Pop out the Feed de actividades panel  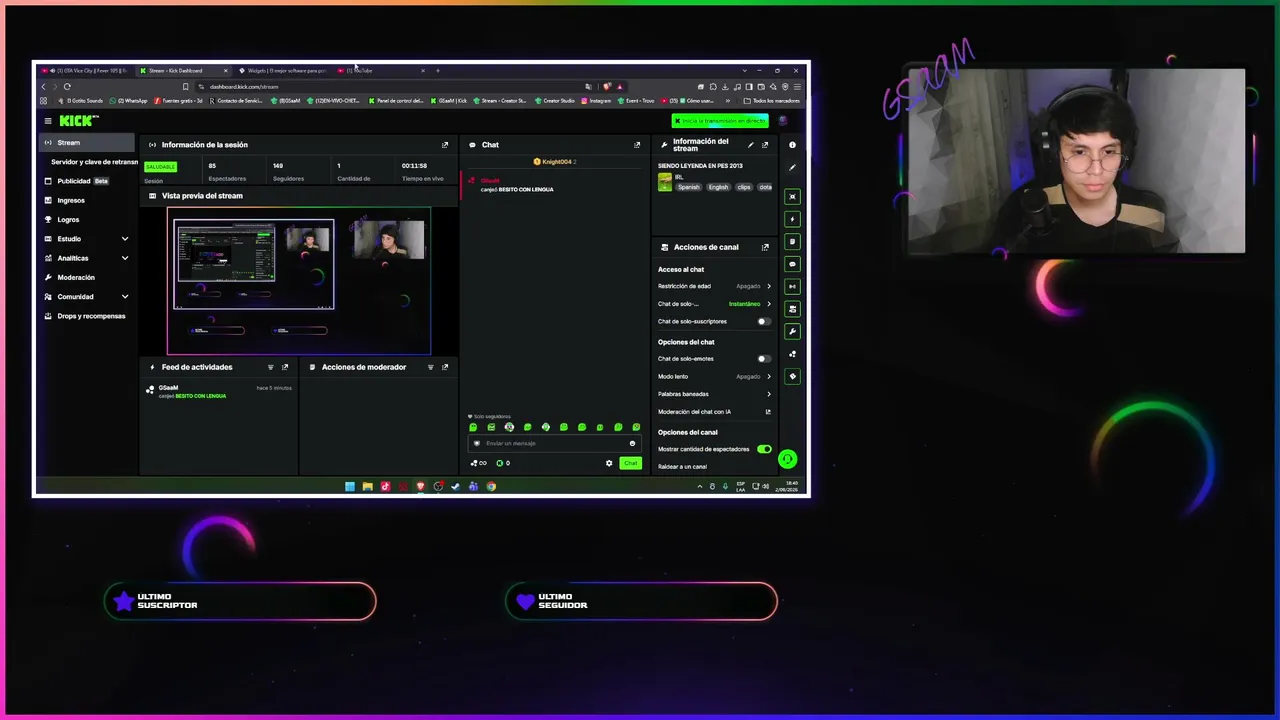pyautogui.click(x=285, y=367)
